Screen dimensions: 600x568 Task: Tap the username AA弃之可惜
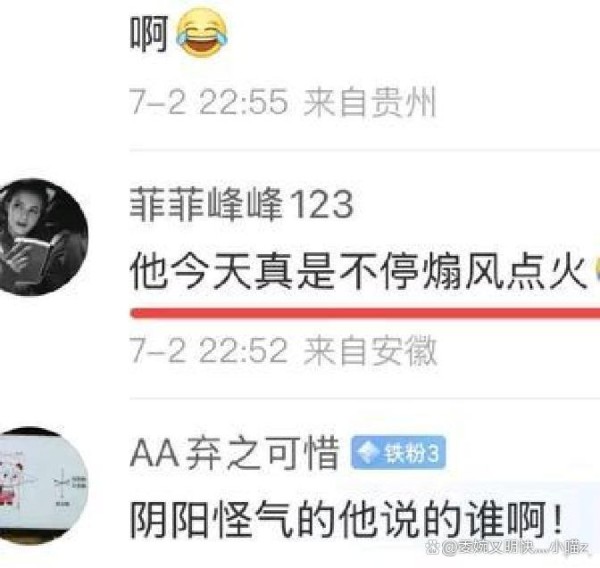235,453
